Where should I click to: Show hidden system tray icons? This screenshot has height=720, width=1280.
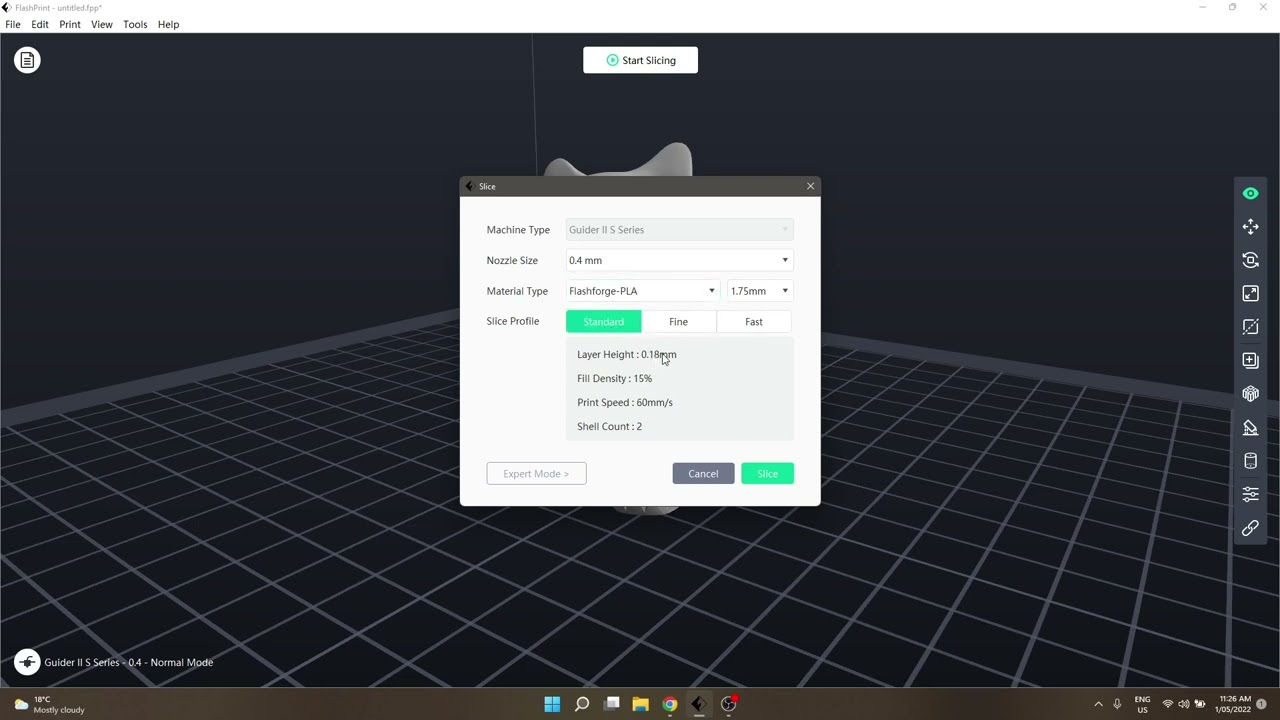(x=1098, y=704)
